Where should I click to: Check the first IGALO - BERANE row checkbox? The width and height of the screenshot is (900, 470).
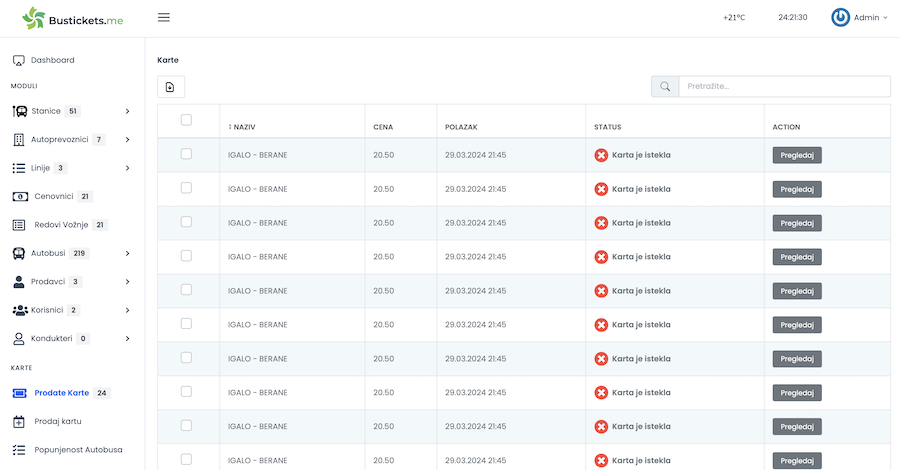pyautogui.click(x=186, y=154)
